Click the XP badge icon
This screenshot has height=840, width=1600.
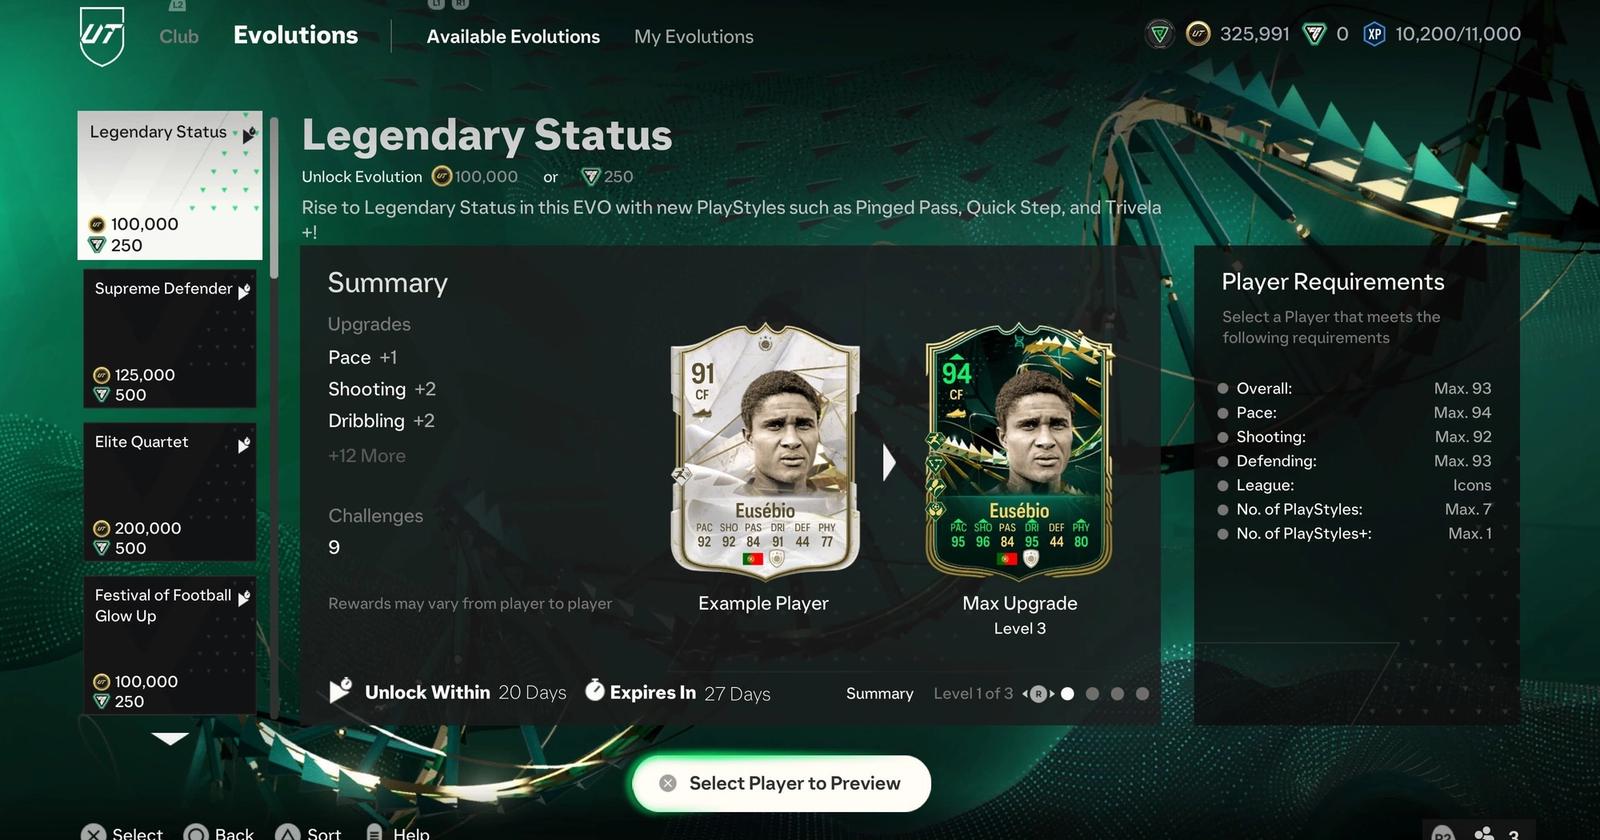pyautogui.click(x=1375, y=34)
